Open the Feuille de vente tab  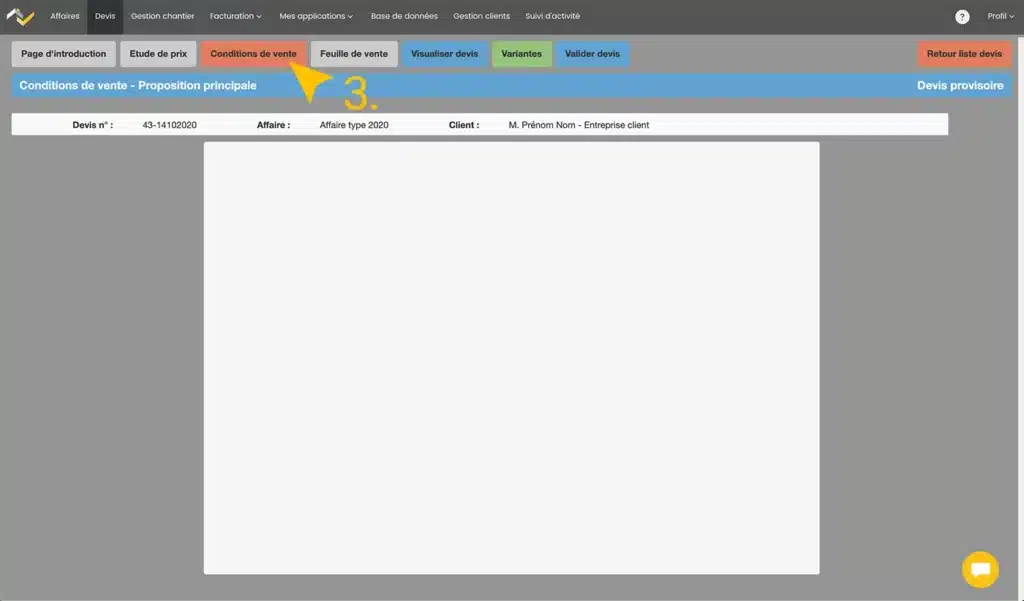pyautogui.click(x=354, y=54)
